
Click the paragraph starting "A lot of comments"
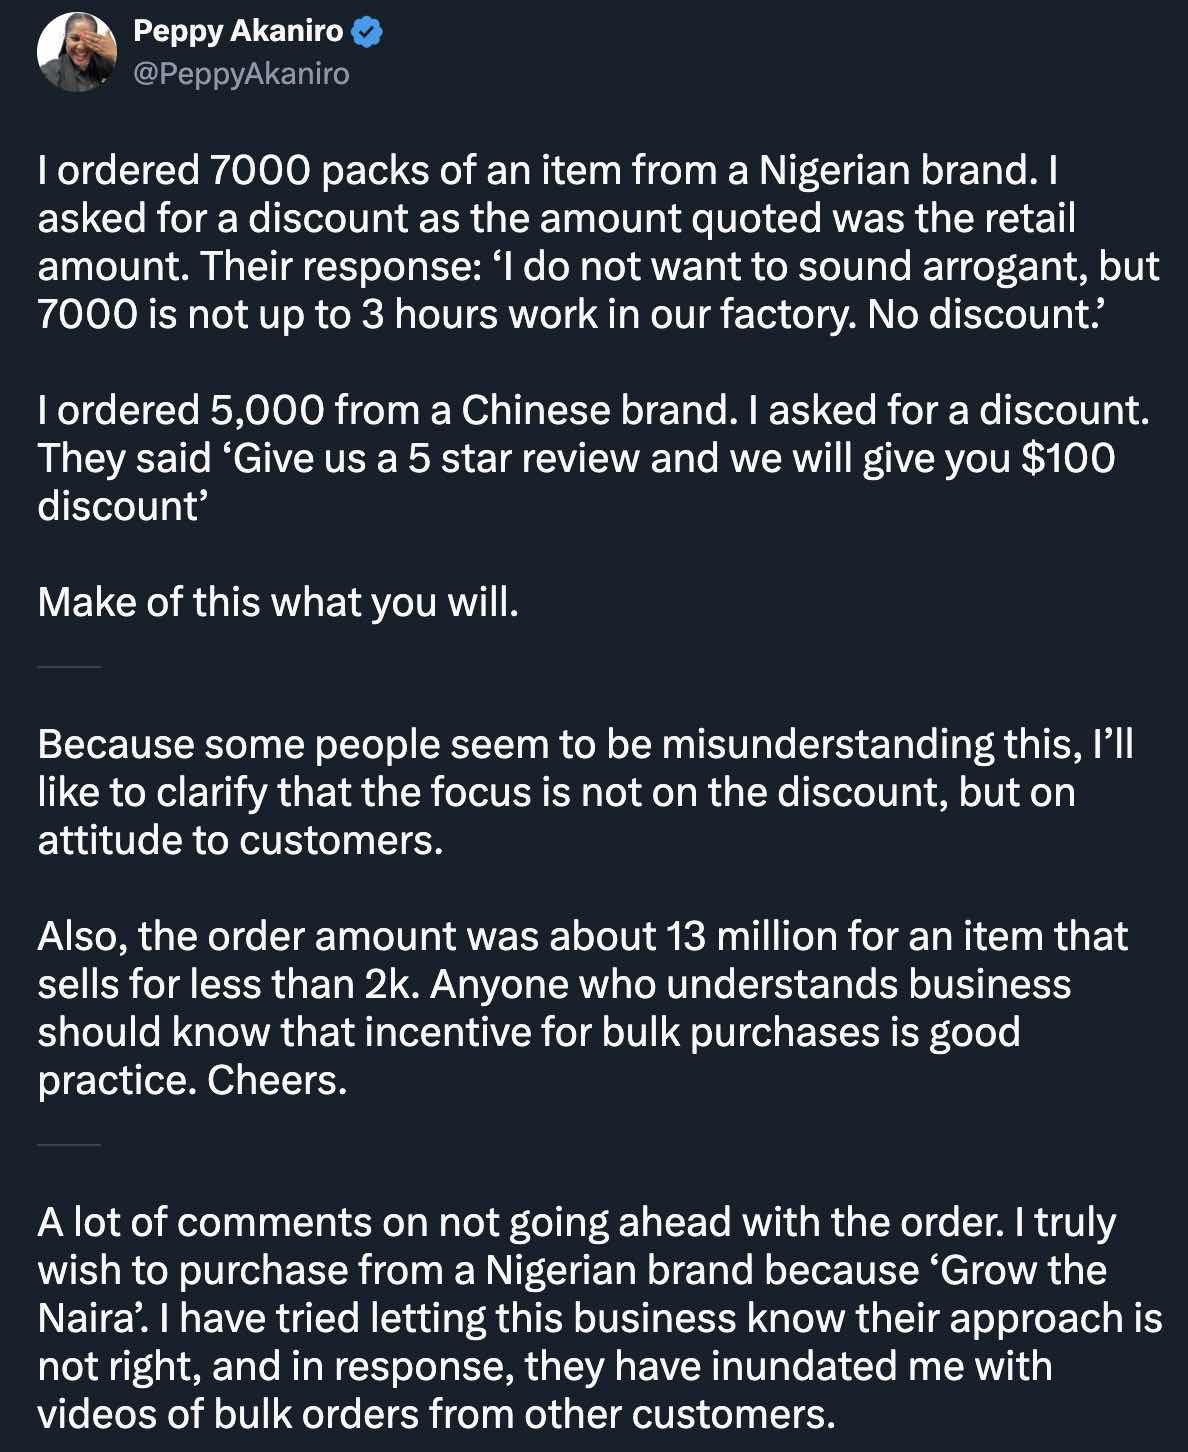(x=599, y=1318)
